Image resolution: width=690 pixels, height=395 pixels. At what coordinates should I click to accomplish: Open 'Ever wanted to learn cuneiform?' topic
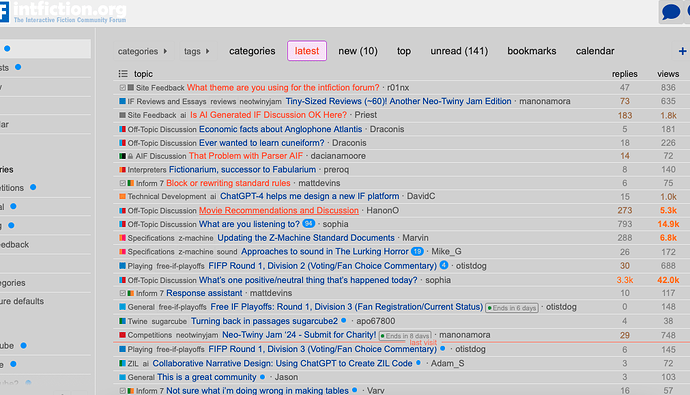point(261,143)
